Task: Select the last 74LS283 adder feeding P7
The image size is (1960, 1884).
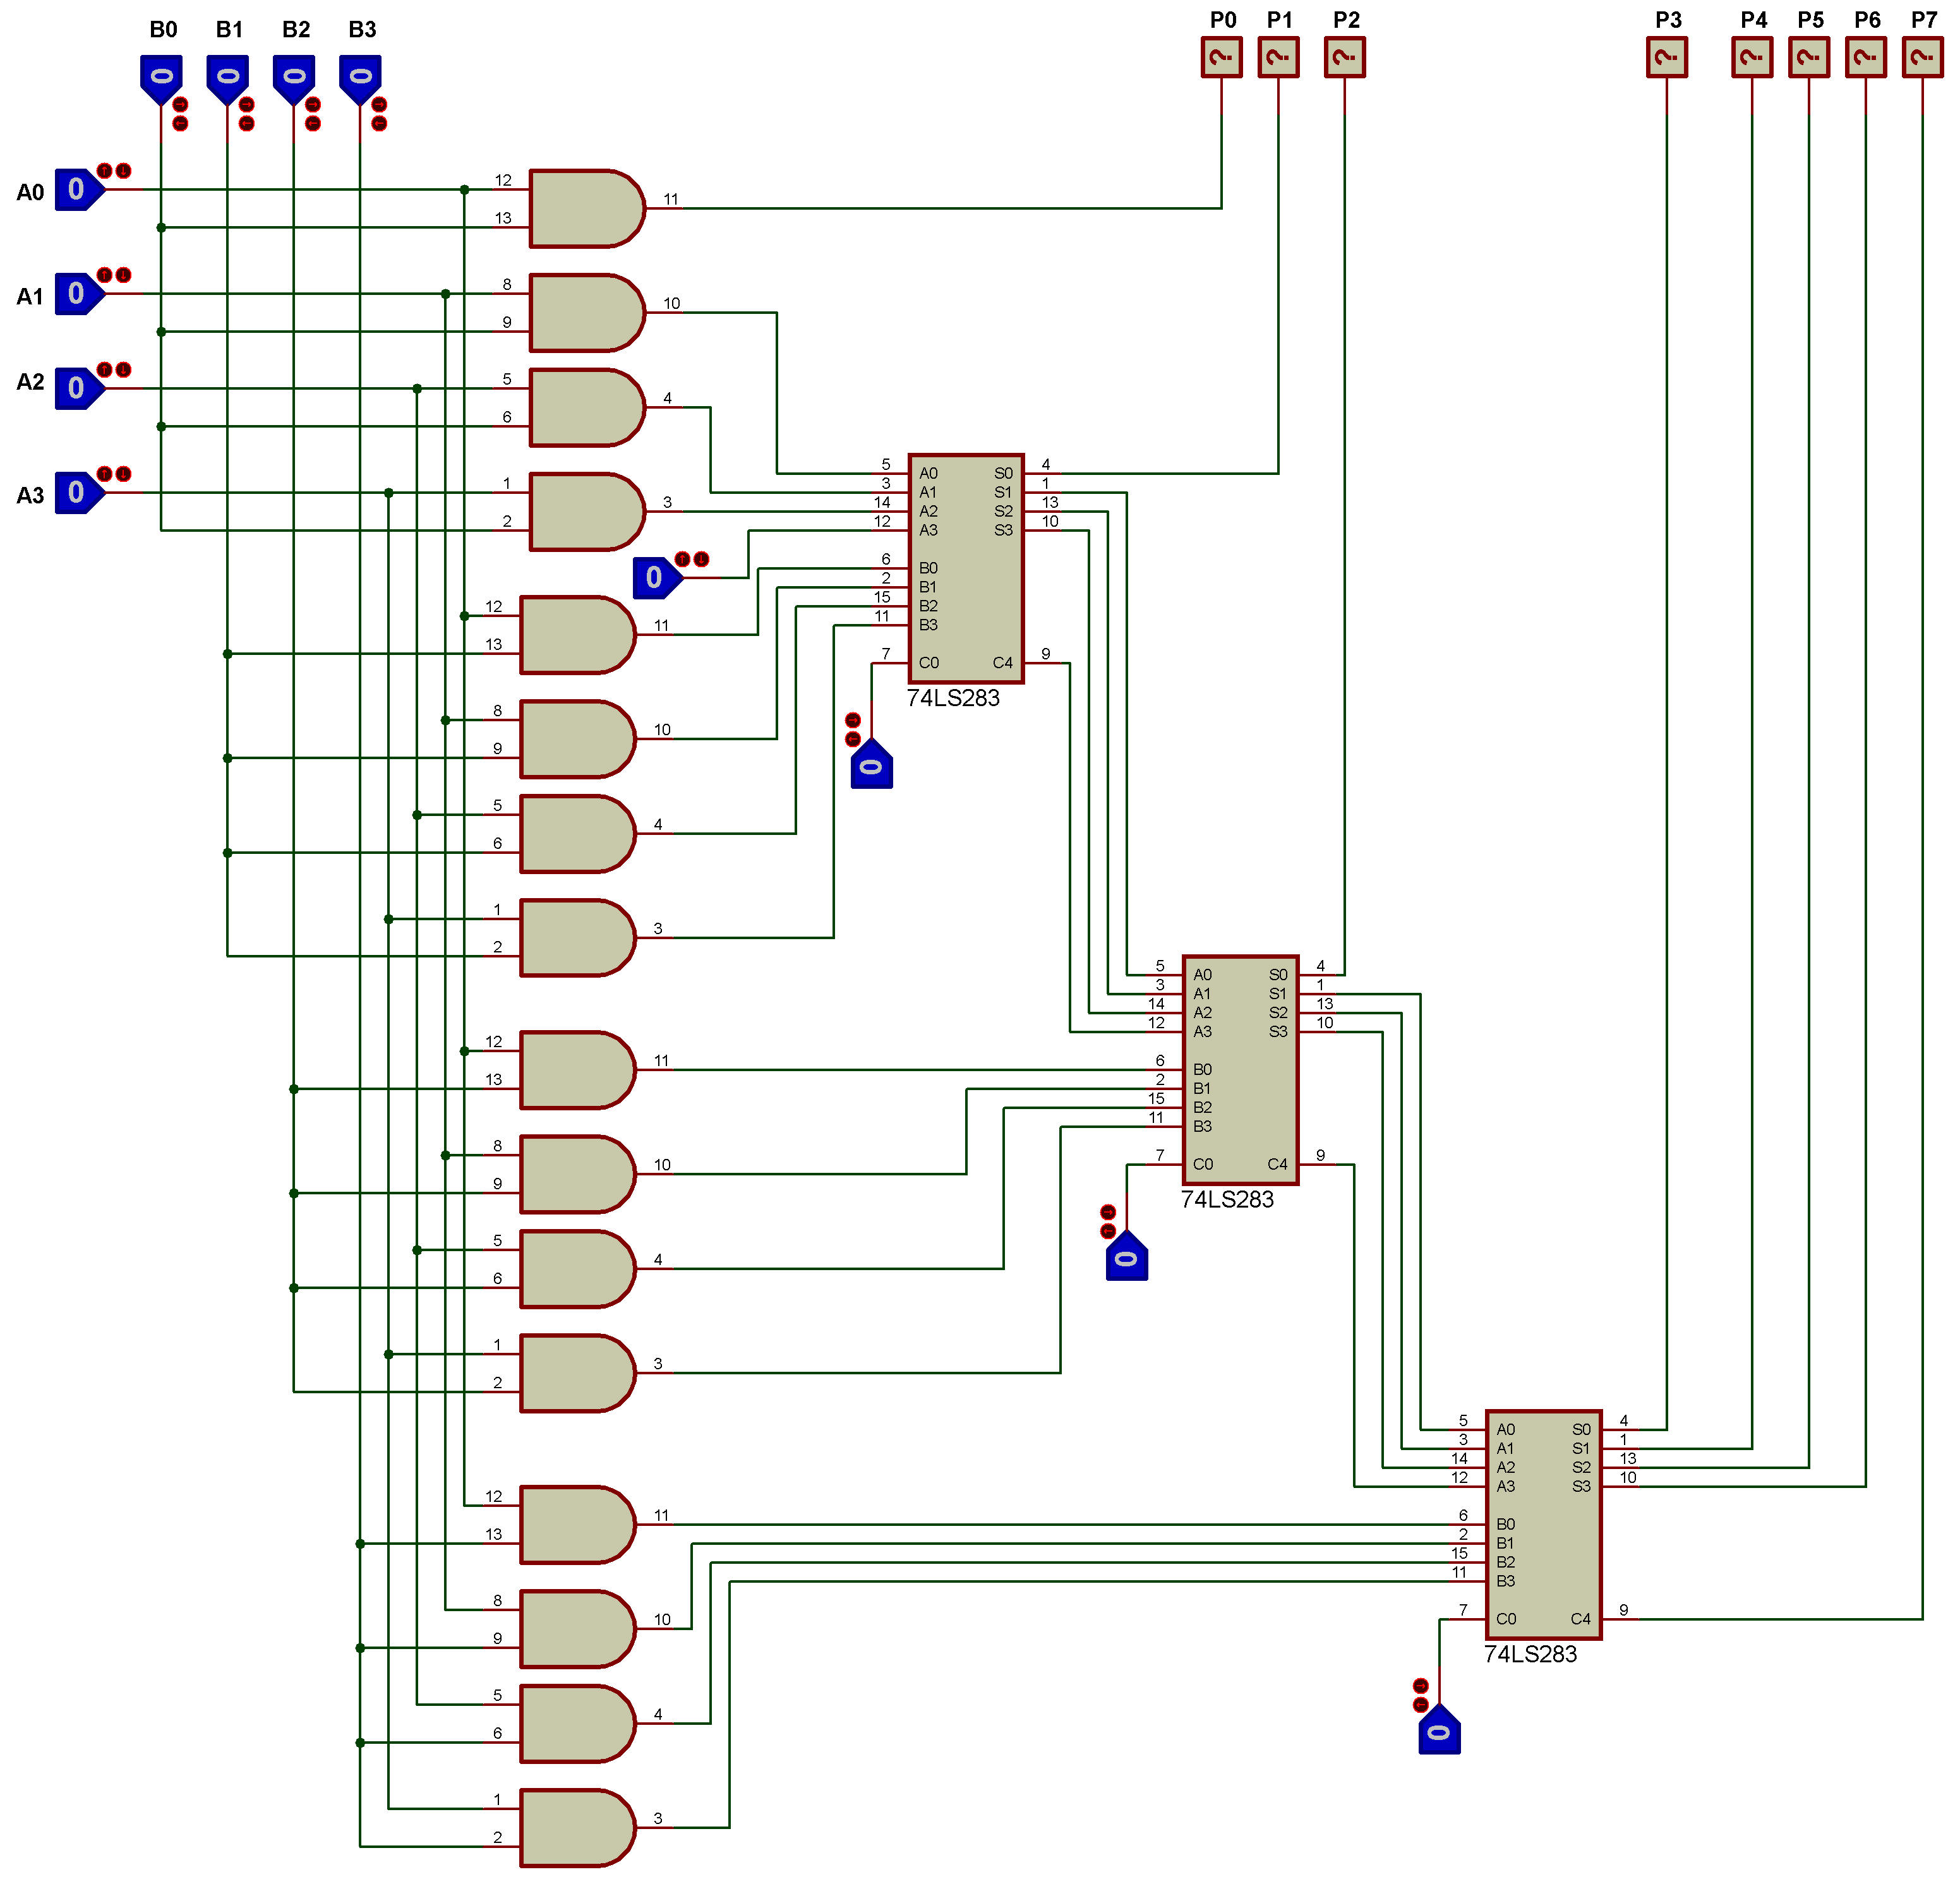Action: click(1543, 1524)
